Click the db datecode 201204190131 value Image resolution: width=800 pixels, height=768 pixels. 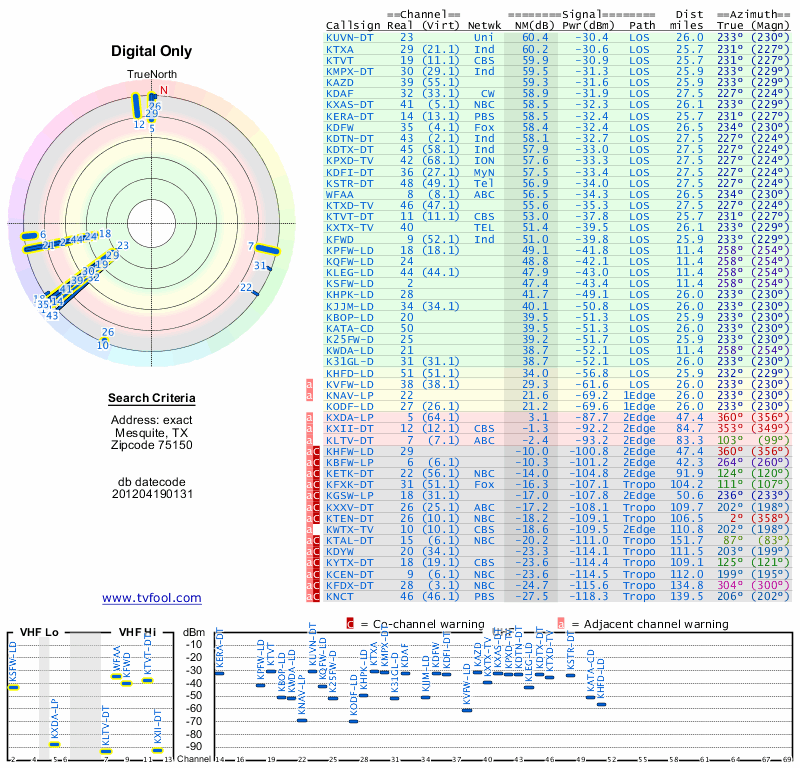pos(152,494)
